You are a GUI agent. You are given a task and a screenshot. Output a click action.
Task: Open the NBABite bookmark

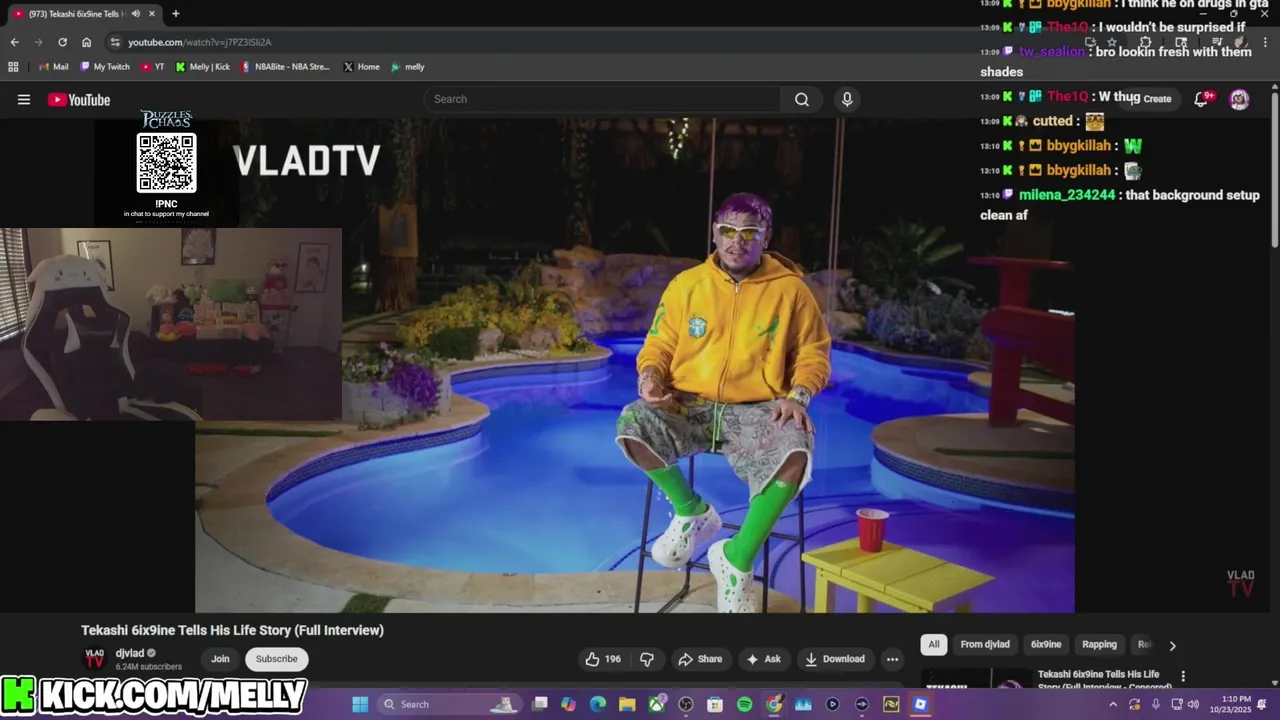[x=285, y=67]
